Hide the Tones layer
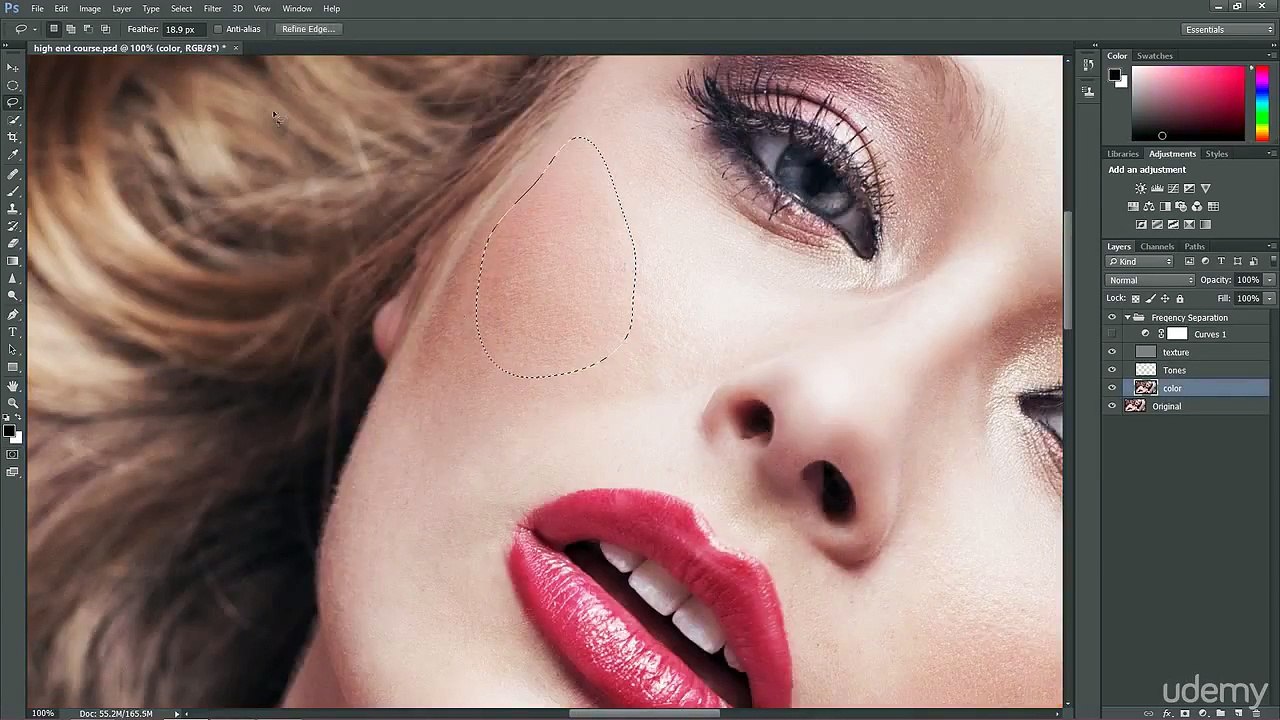 point(1112,370)
